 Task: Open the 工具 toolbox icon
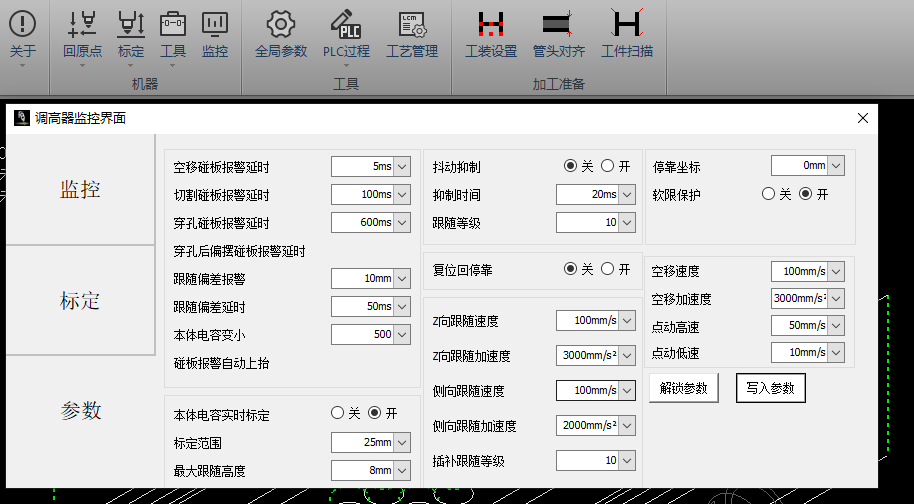(173, 24)
